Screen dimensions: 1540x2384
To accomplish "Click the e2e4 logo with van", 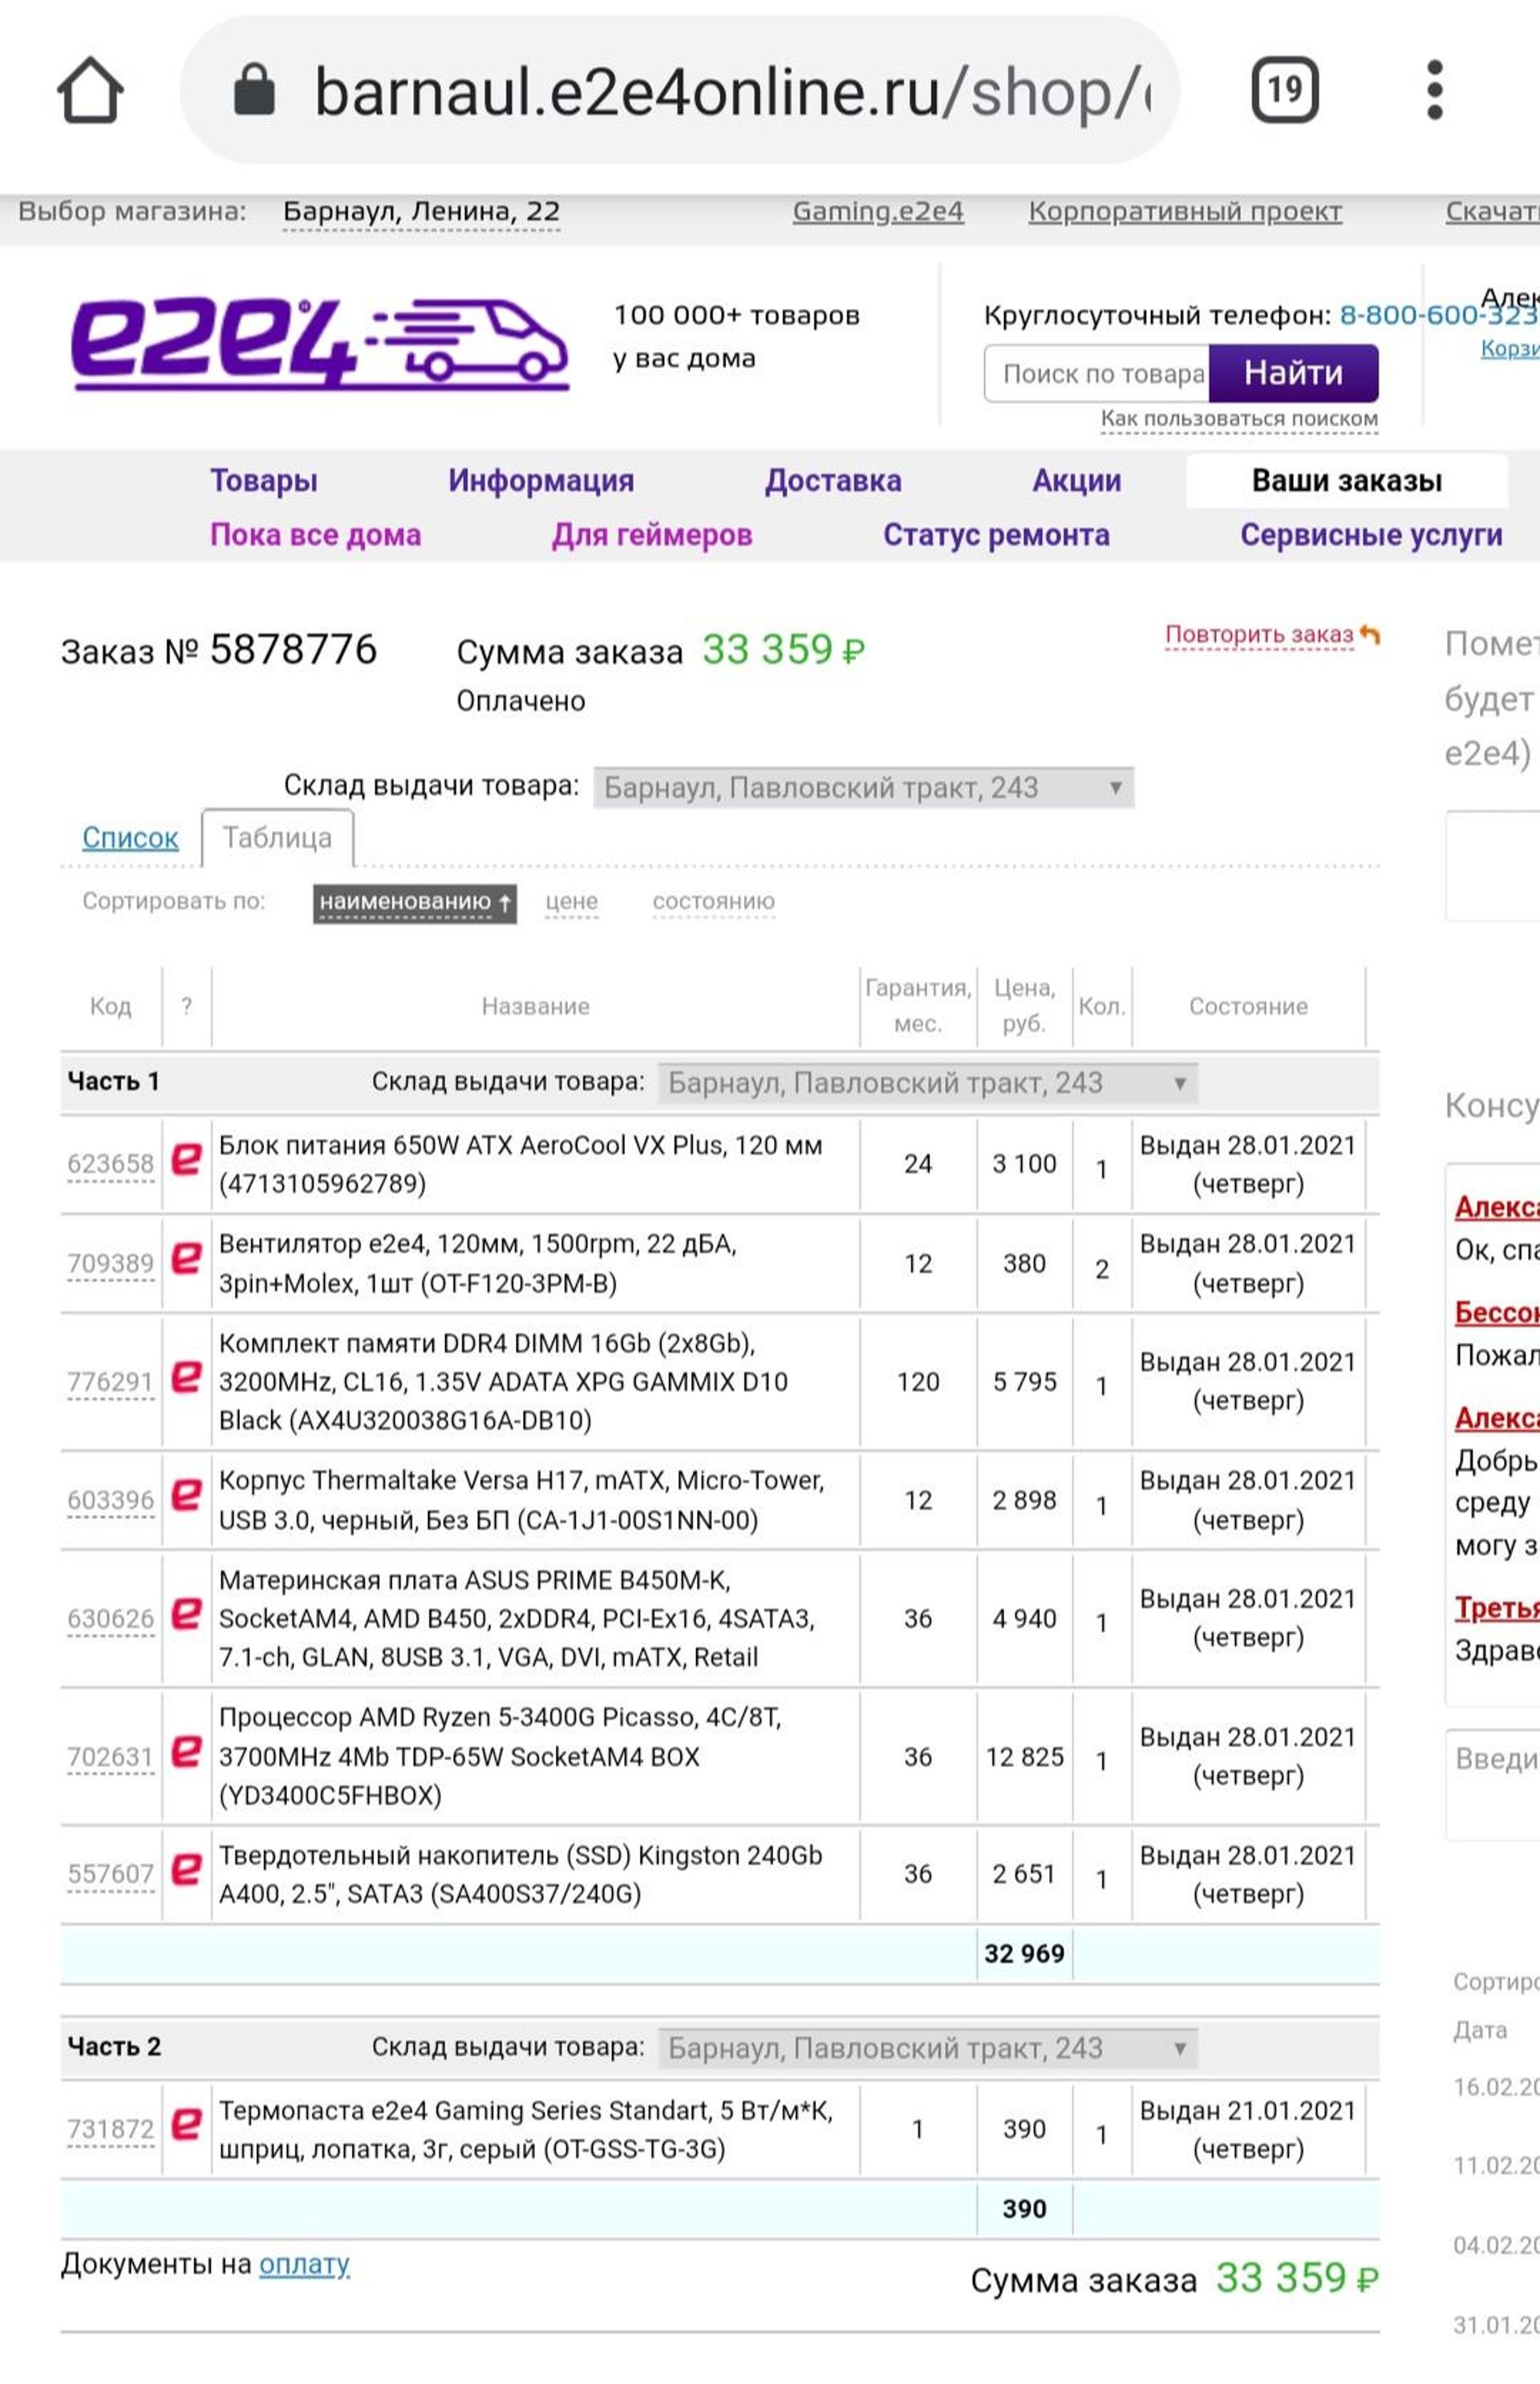I will (320, 342).
